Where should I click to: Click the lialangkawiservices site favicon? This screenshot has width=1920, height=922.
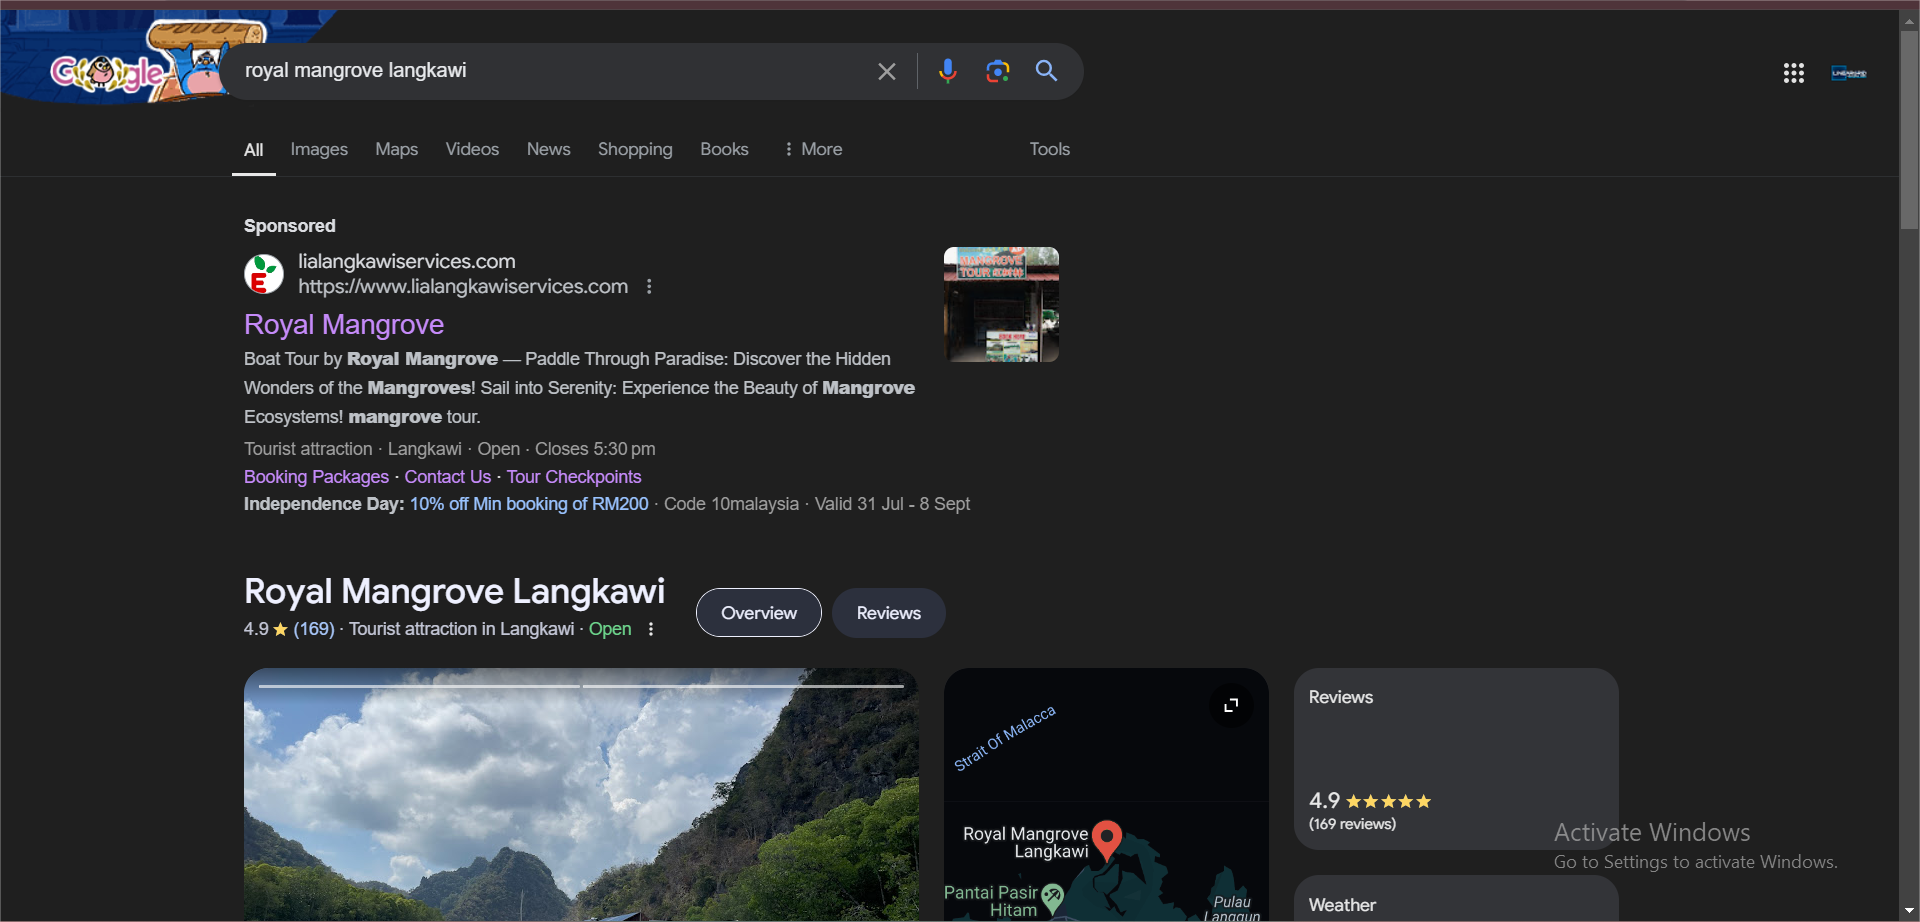(x=264, y=274)
